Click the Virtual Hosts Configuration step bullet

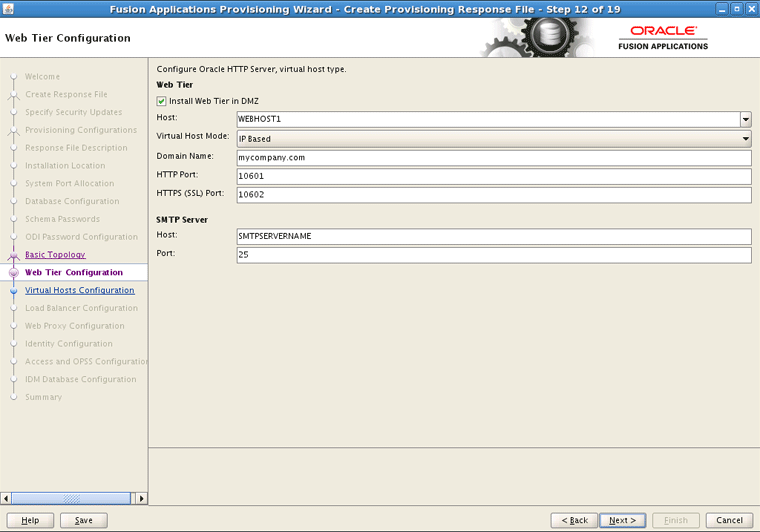pos(14,291)
